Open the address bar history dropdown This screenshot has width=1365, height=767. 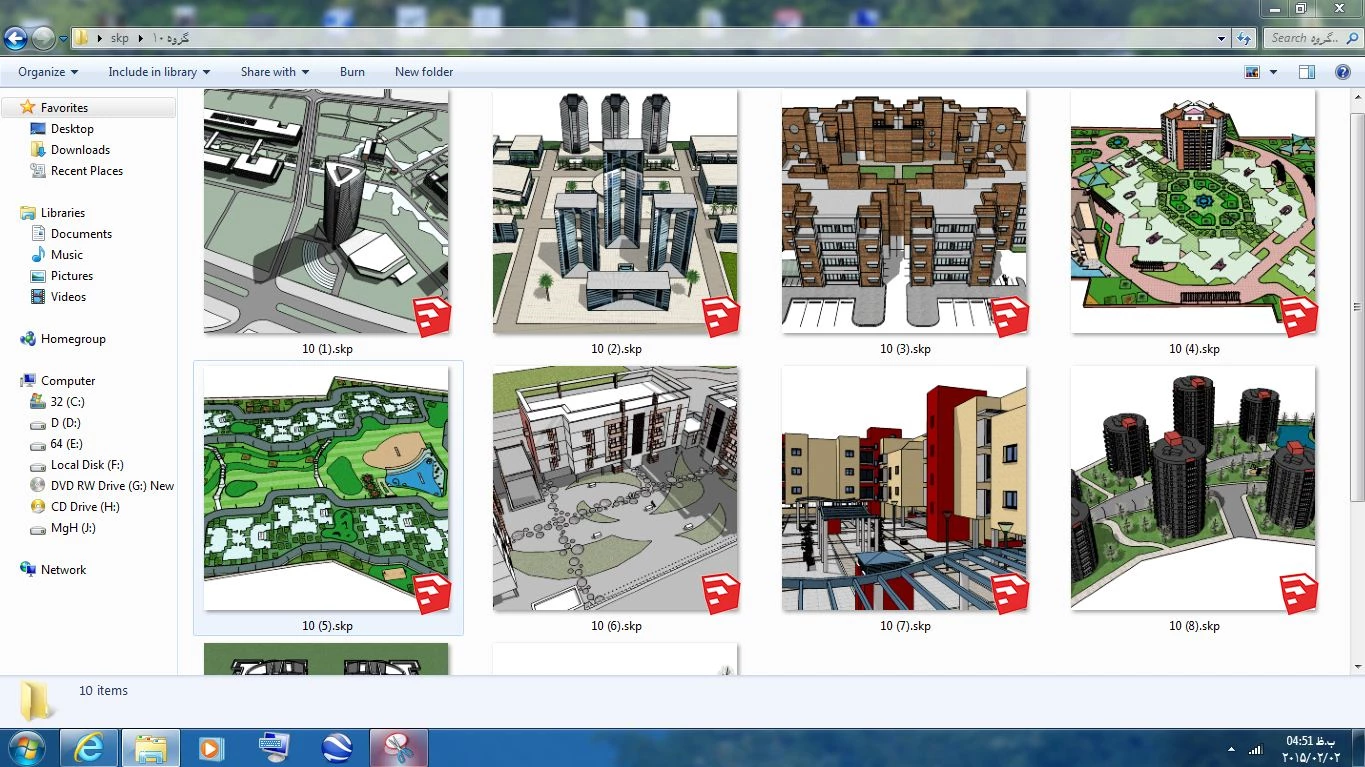[1222, 38]
